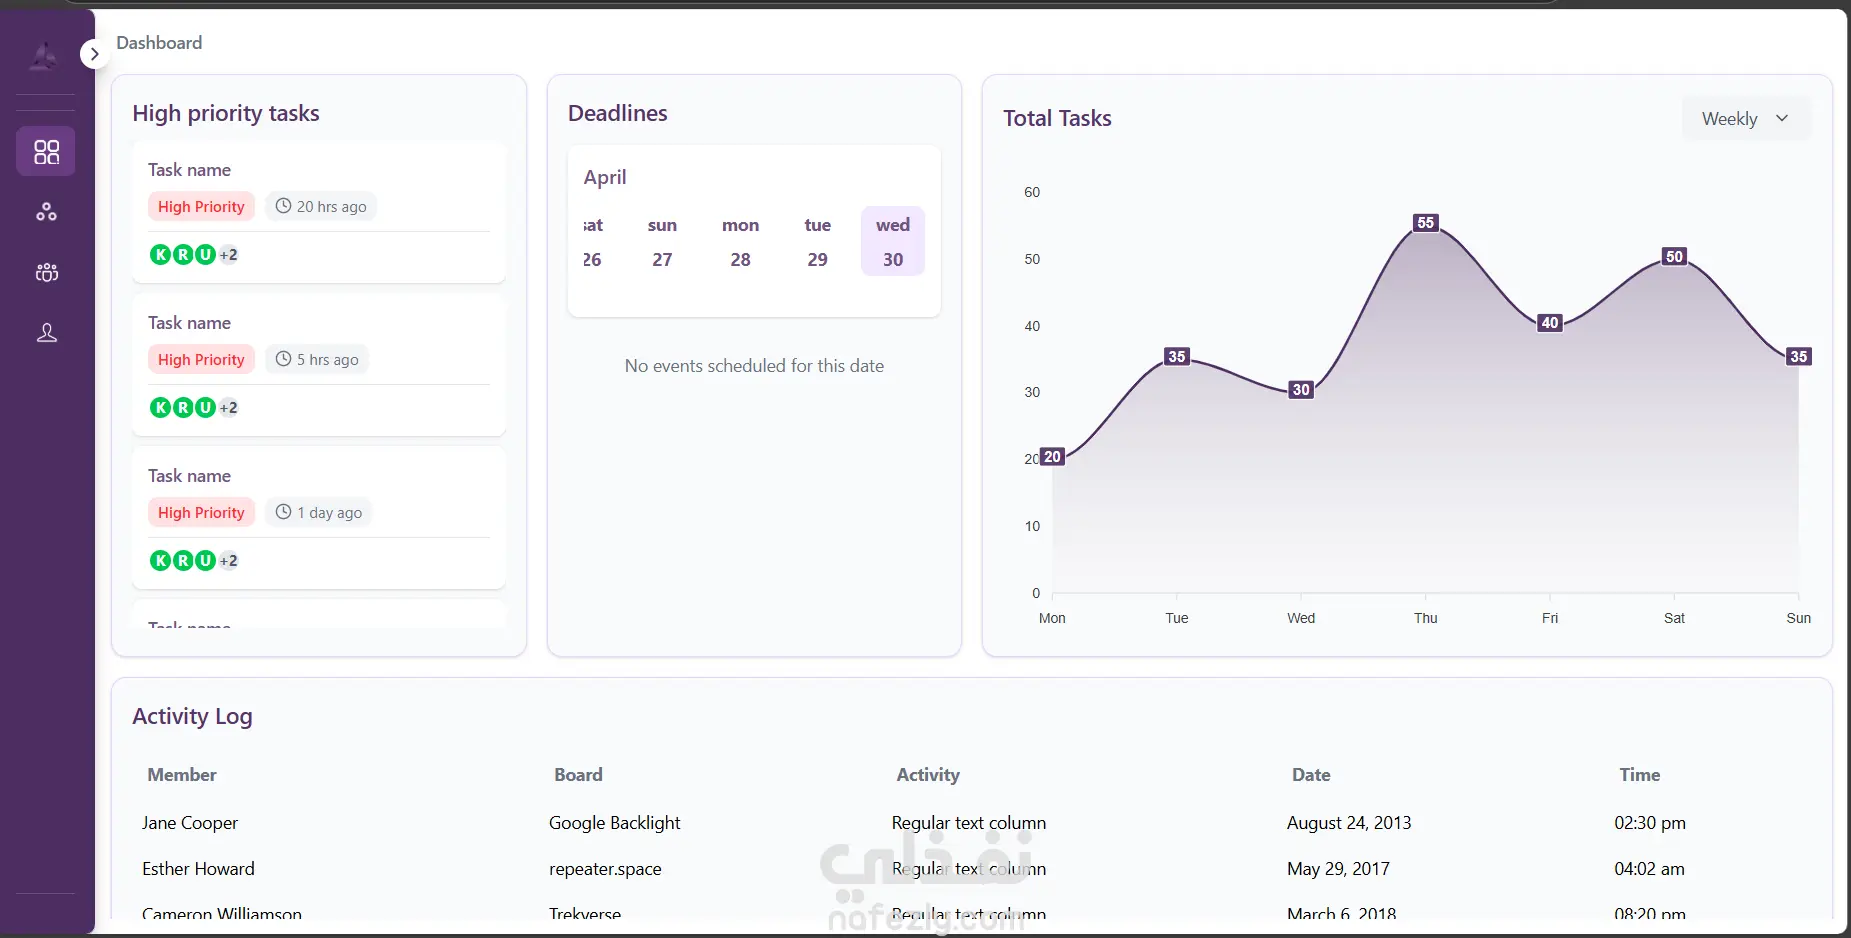Click the green U avatar on second task
Image resolution: width=1851 pixels, height=938 pixels.
point(205,407)
